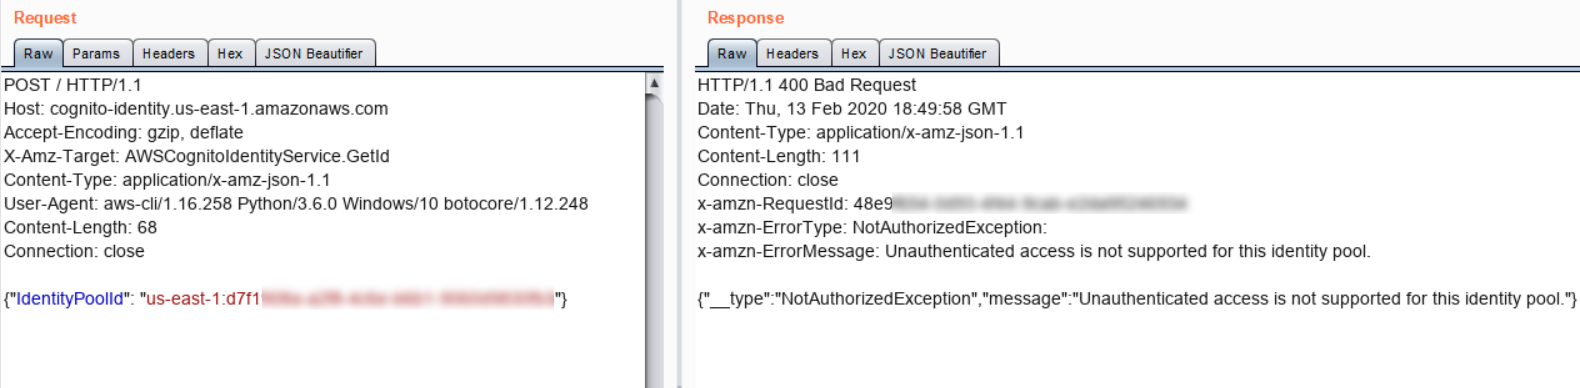This screenshot has width=1580, height=388.
Task: Click the x-amzn-ErrorType response header
Action: (872, 228)
